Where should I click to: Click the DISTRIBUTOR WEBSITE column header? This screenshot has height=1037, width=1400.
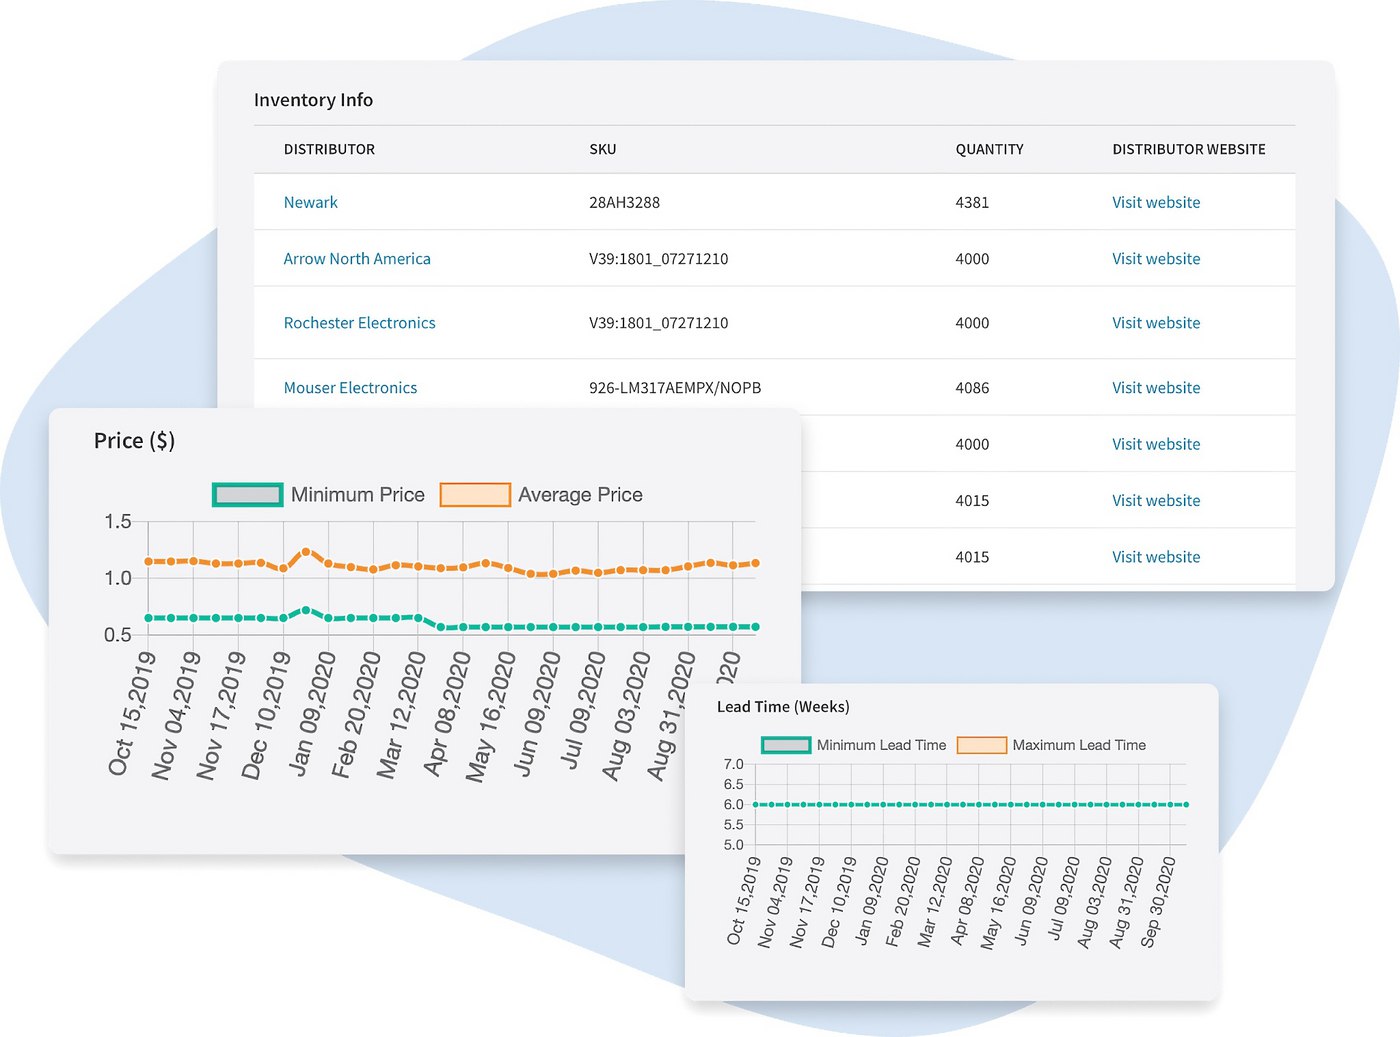pos(1188,150)
